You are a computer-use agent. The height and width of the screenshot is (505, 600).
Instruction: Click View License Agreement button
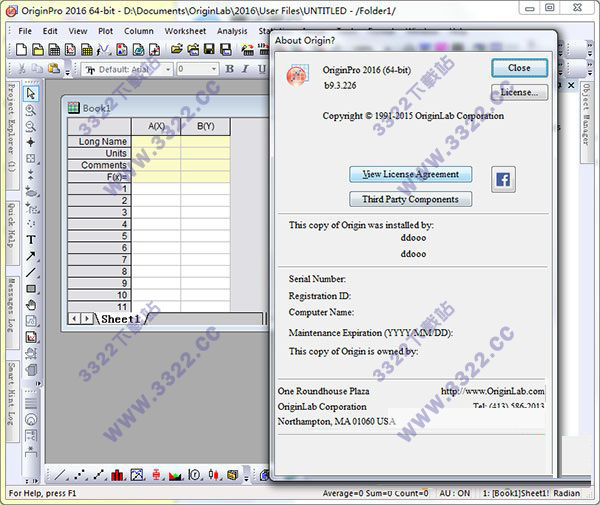pos(410,174)
